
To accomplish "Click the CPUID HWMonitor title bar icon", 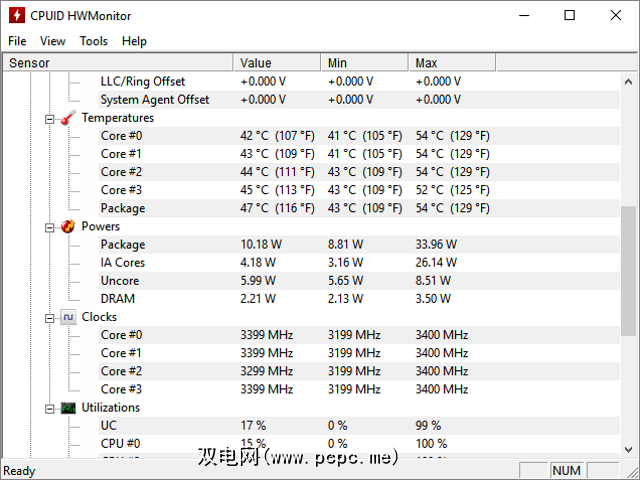I will [17, 16].
